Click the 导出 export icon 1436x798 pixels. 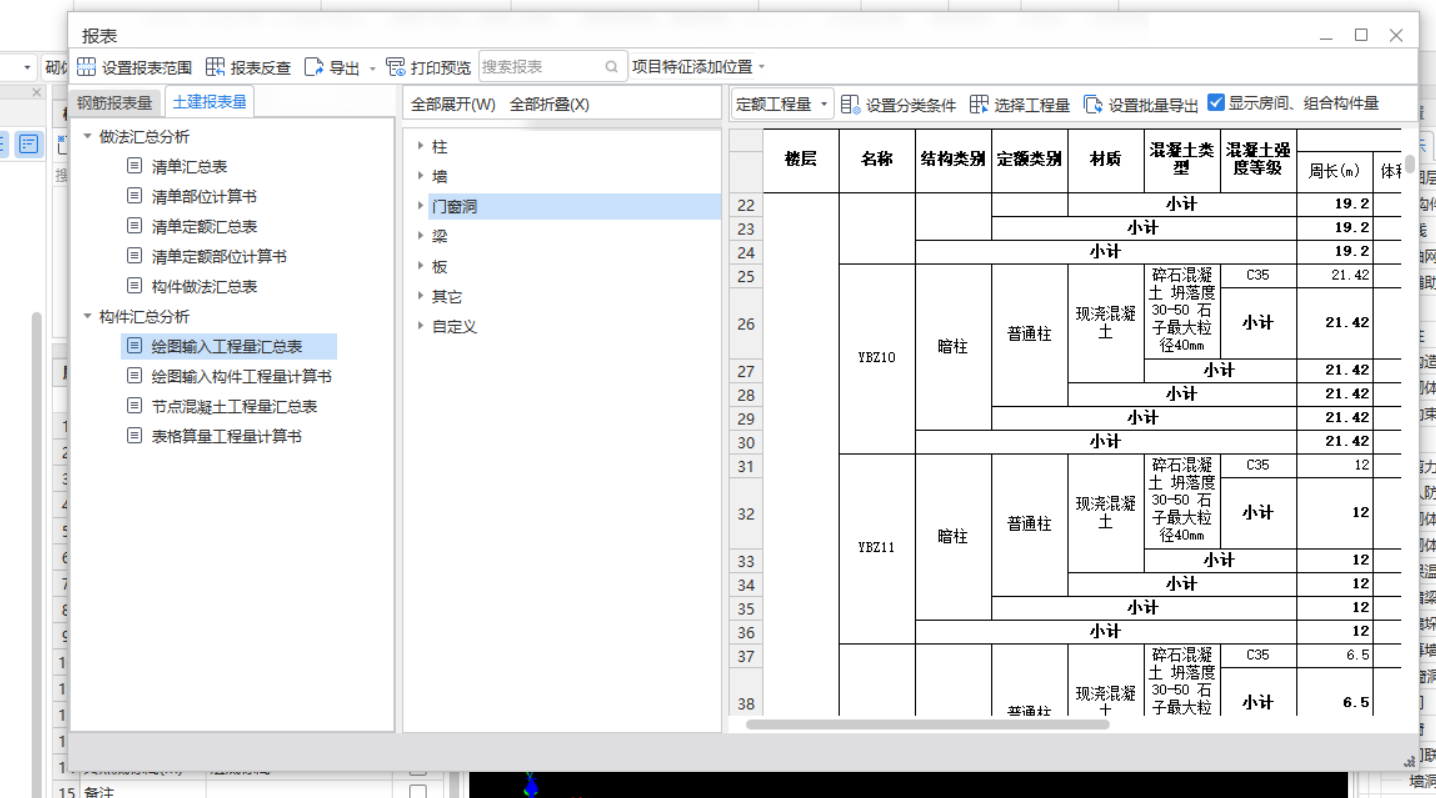coord(314,67)
